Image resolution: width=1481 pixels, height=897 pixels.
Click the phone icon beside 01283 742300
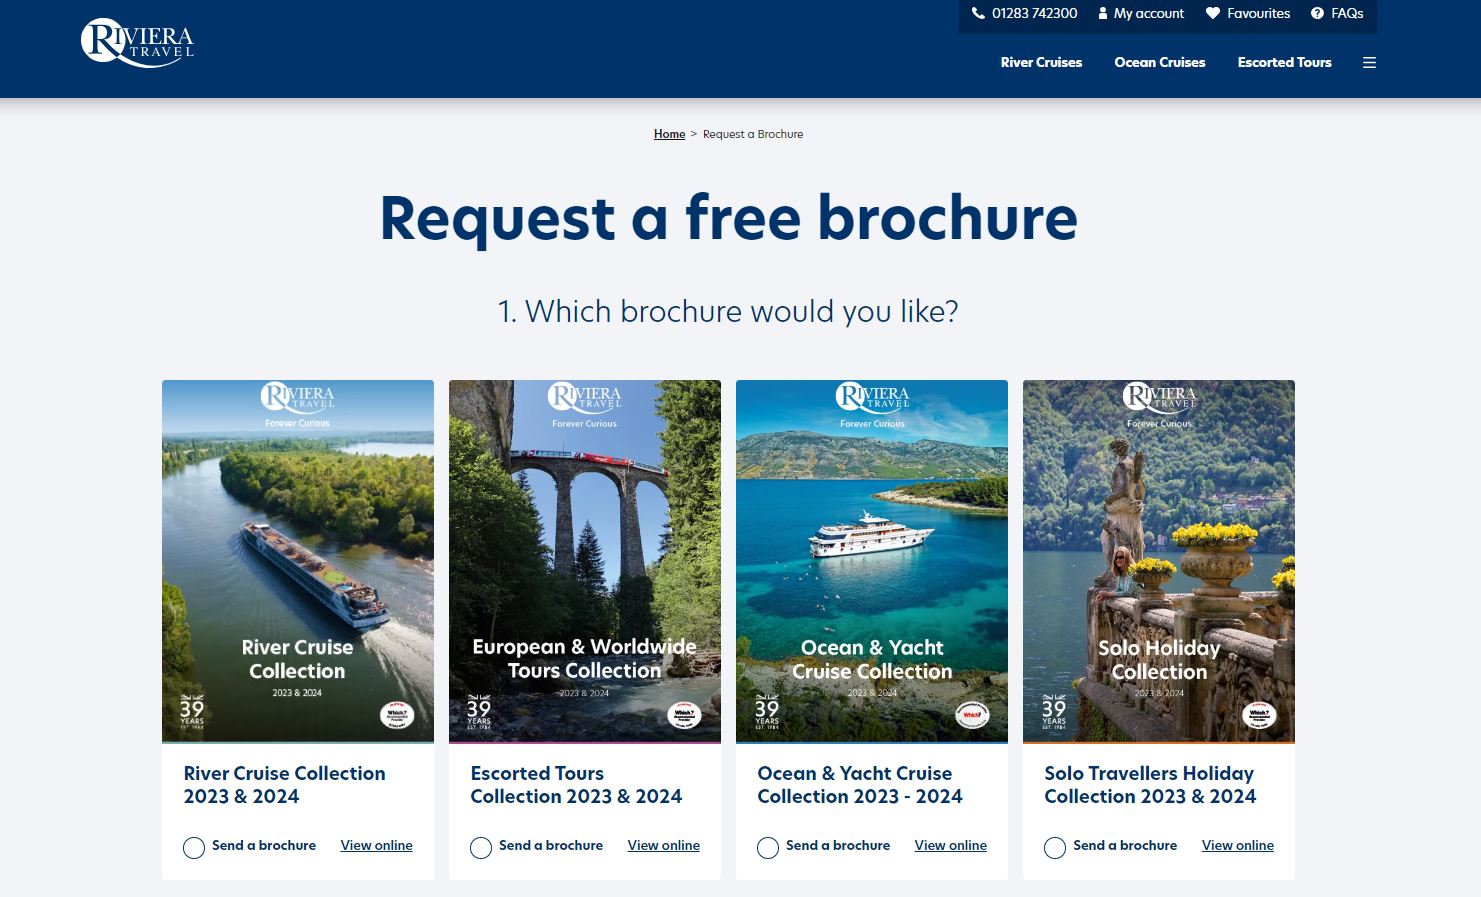(x=978, y=14)
